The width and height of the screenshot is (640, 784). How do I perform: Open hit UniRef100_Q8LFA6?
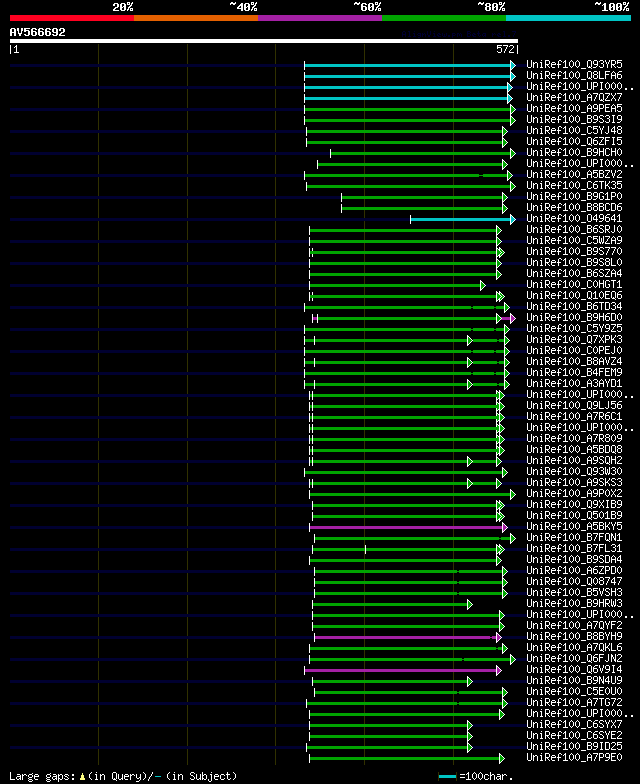[574, 76]
